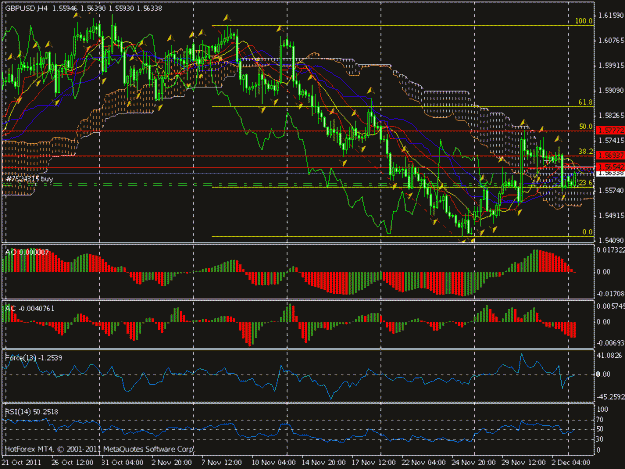
Task: Click the #7524815 buy order label
Action: tap(29, 179)
